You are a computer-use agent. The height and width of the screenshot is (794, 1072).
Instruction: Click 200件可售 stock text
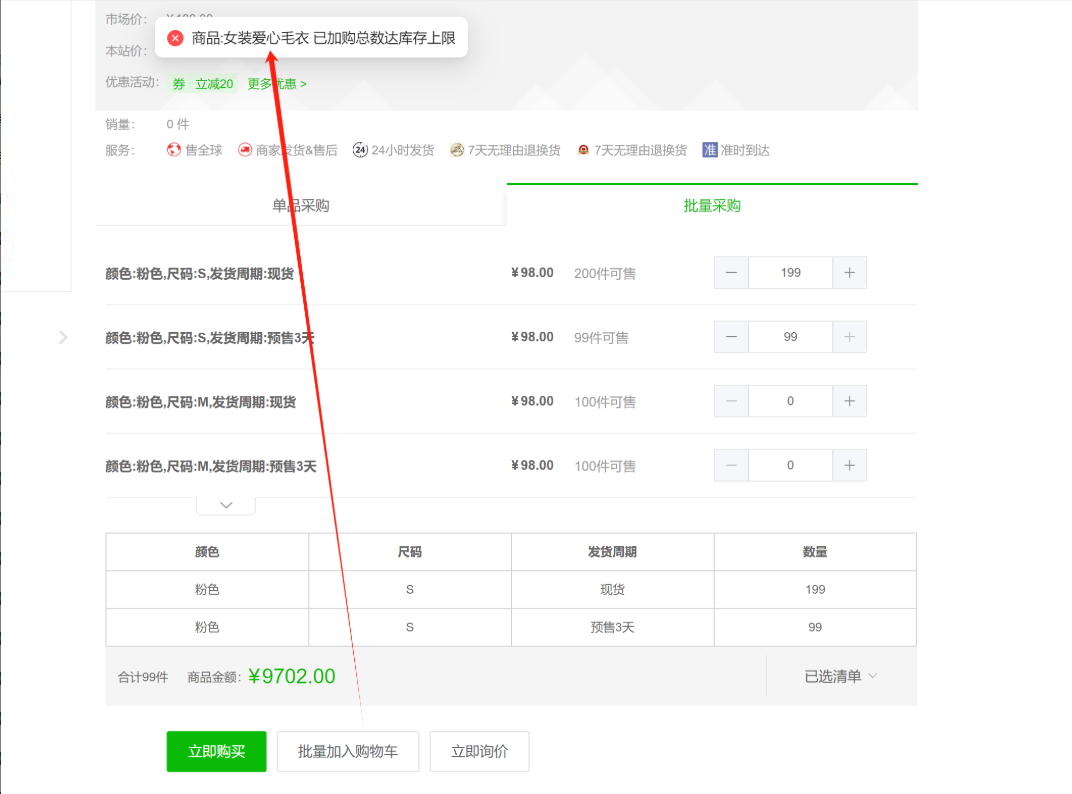[x=605, y=274]
